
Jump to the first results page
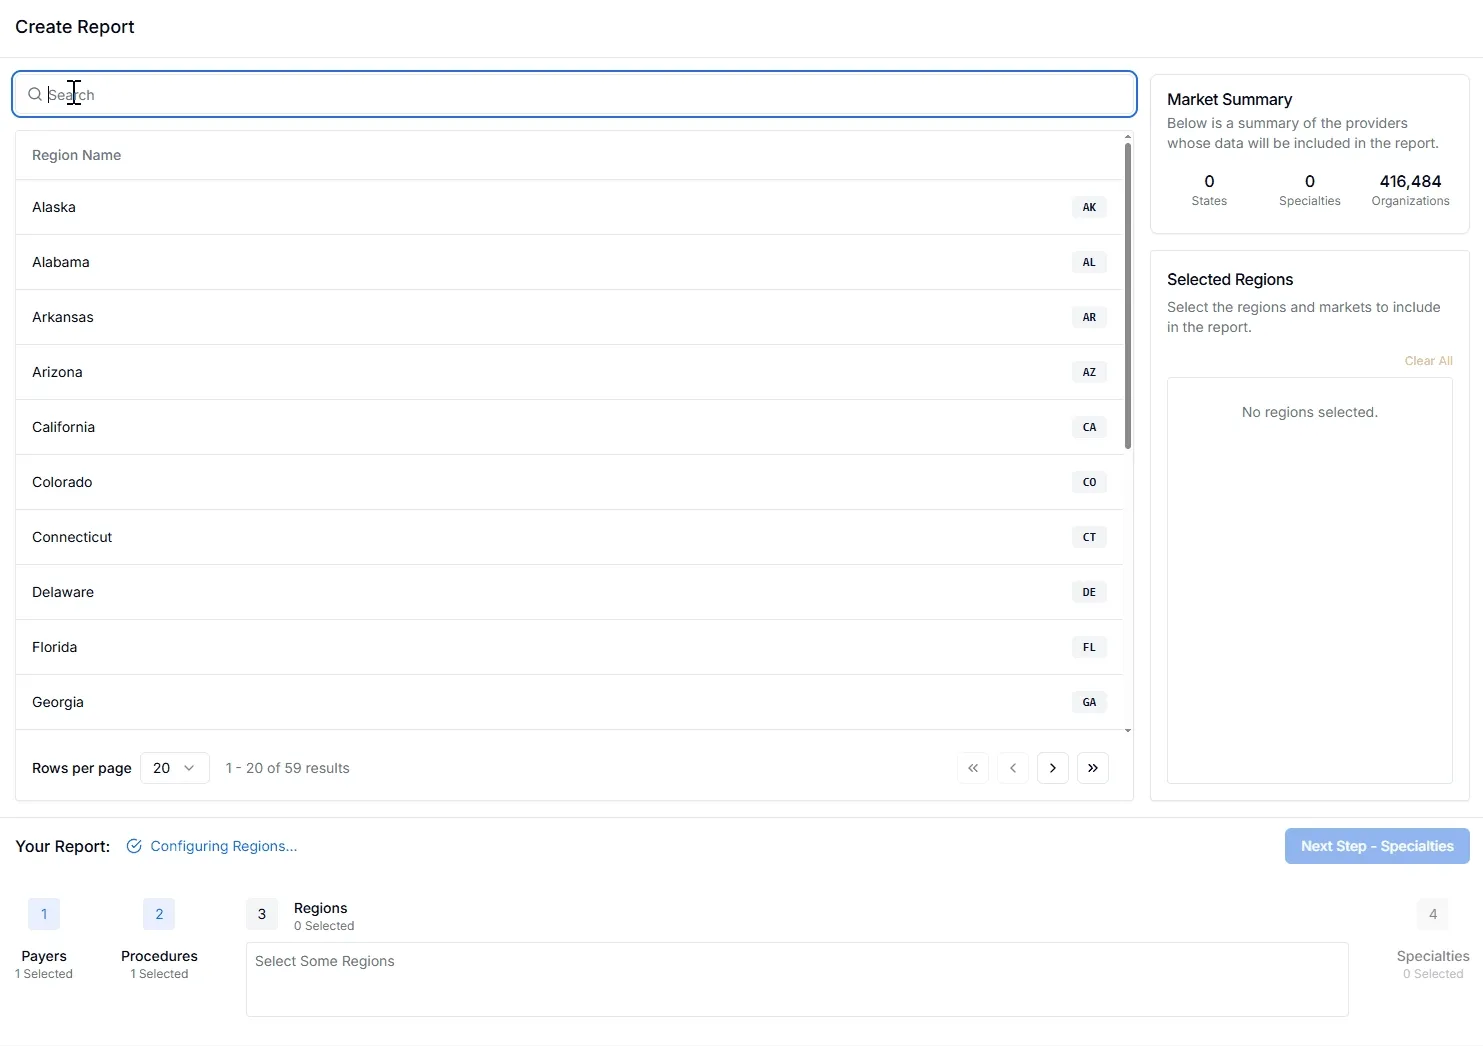pyautogui.click(x=972, y=768)
